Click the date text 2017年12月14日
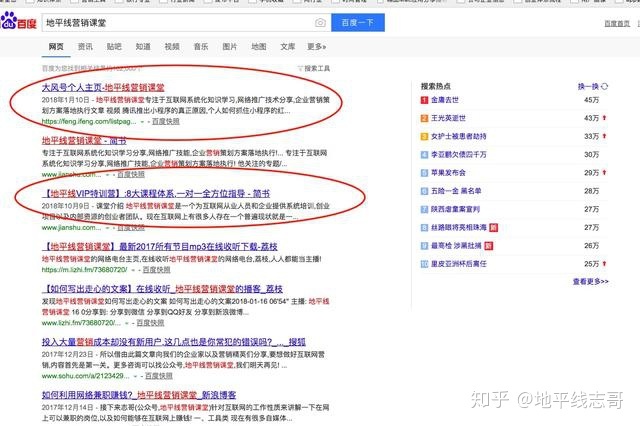Viewport: 640px width, 426px height. [x=67, y=407]
